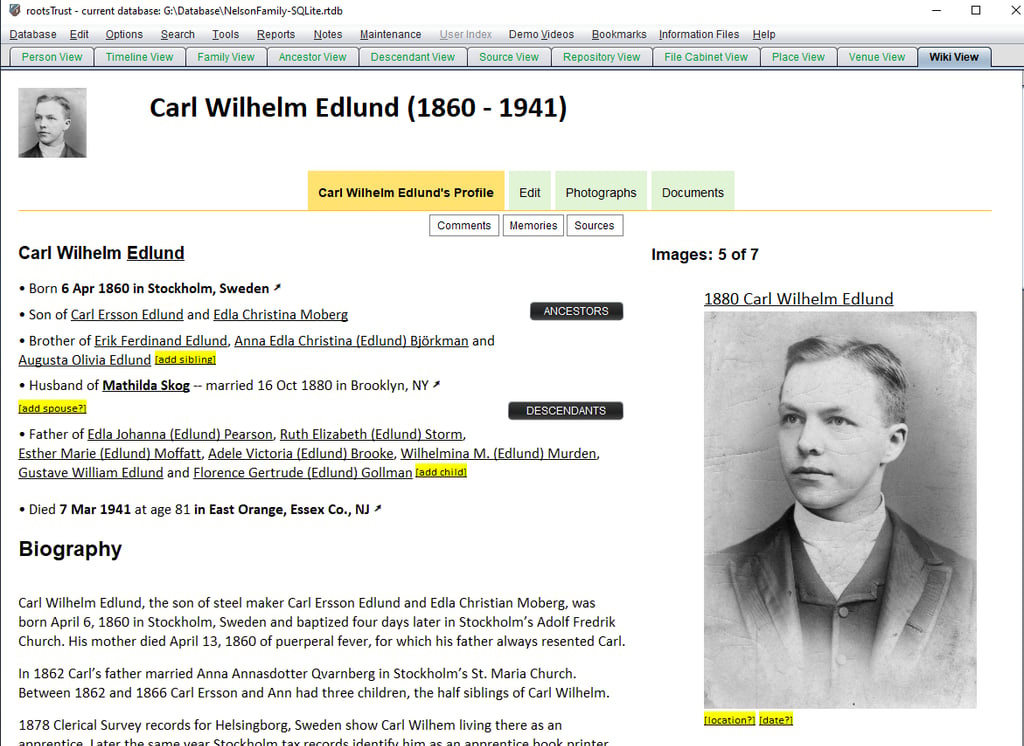Open mother Edla Christina Moberg's profile
The width and height of the screenshot is (1024, 746).
(x=280, y=314)
